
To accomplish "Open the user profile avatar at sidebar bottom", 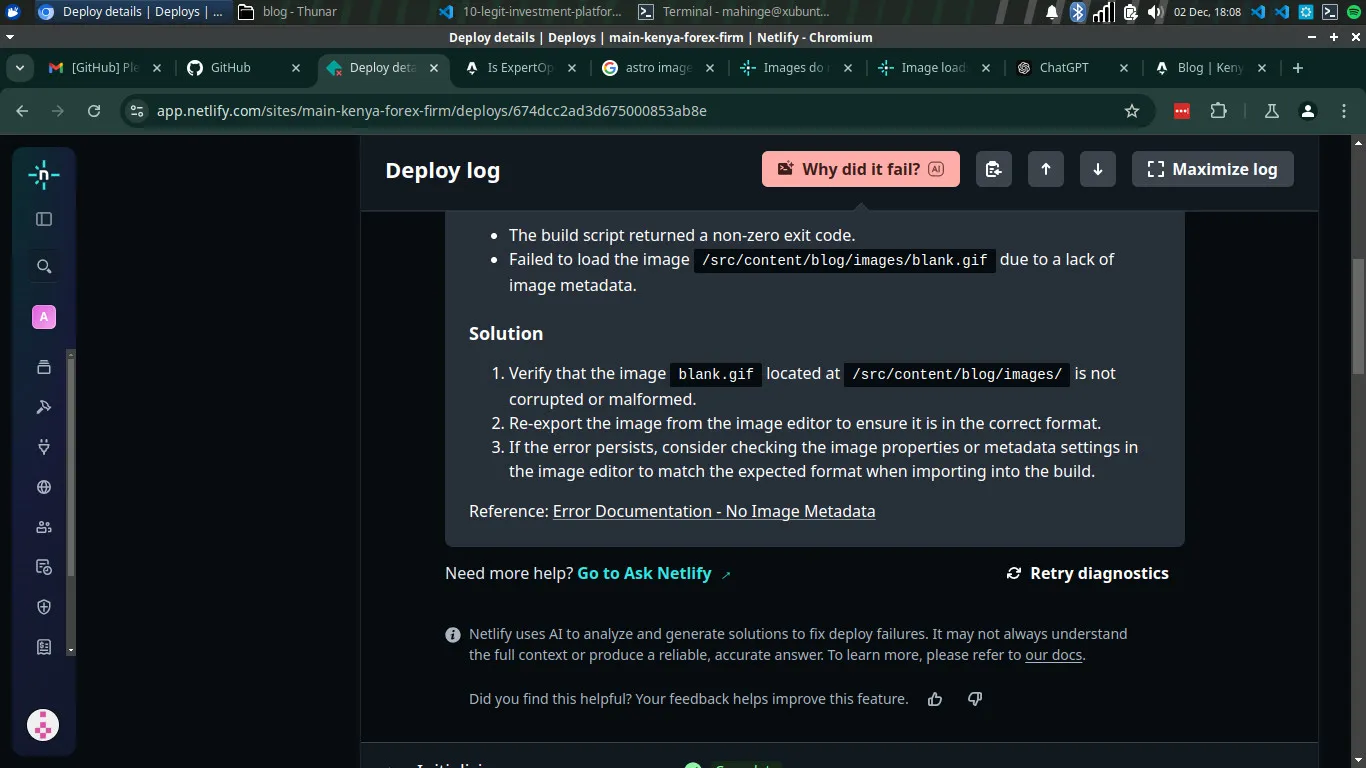I will [x=43, y=725].
